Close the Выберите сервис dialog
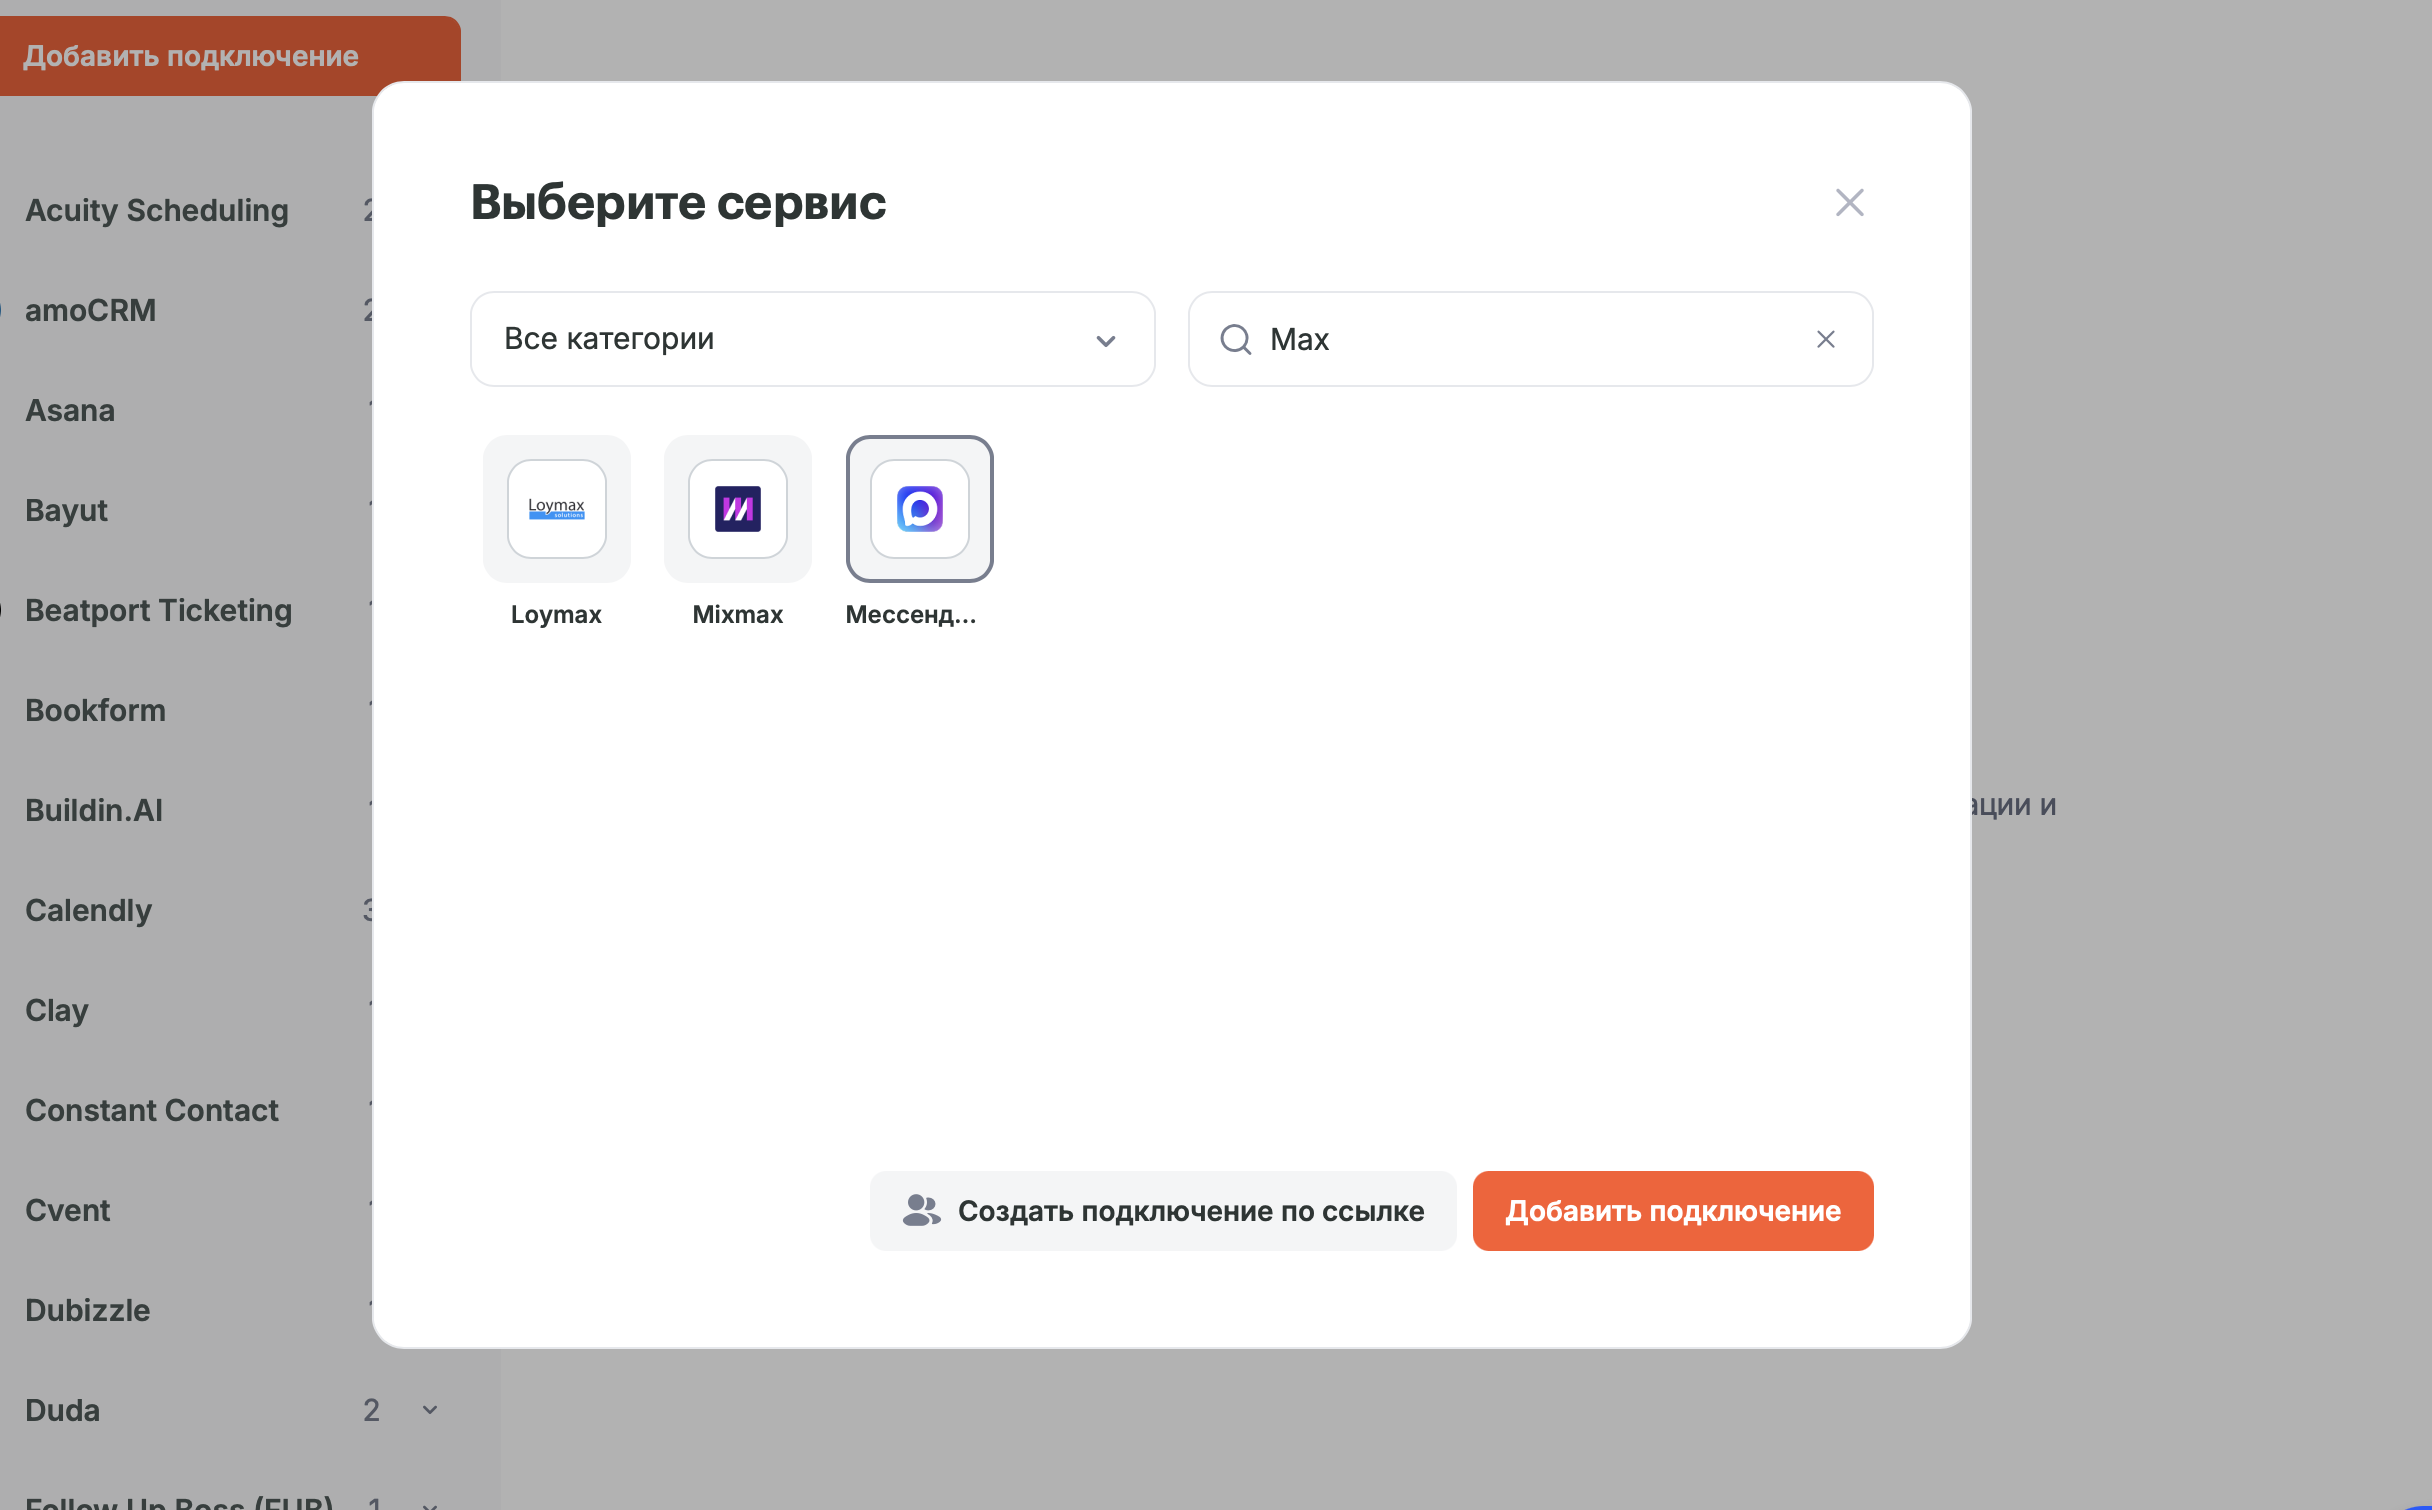 [1849, 203]
